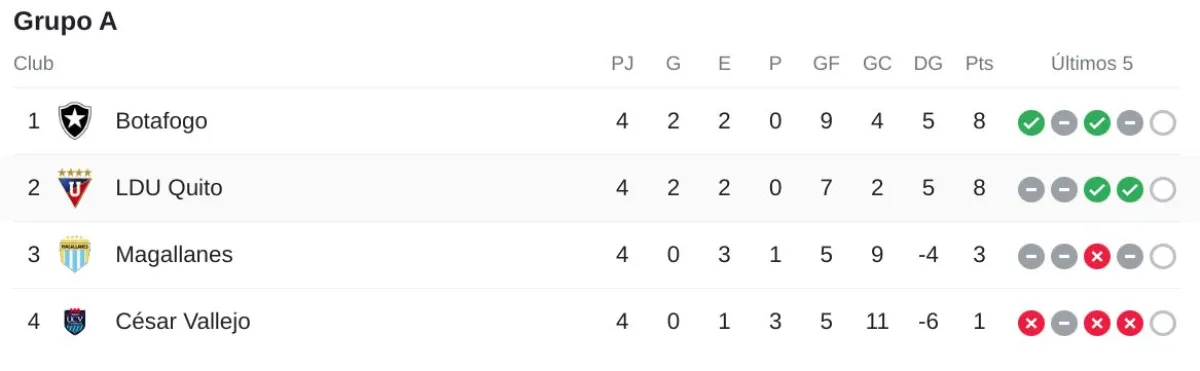The width and height of the screenshot is (1200, 371).
Task: Click the Últimos 5 column header
Action: point(1092,64)
